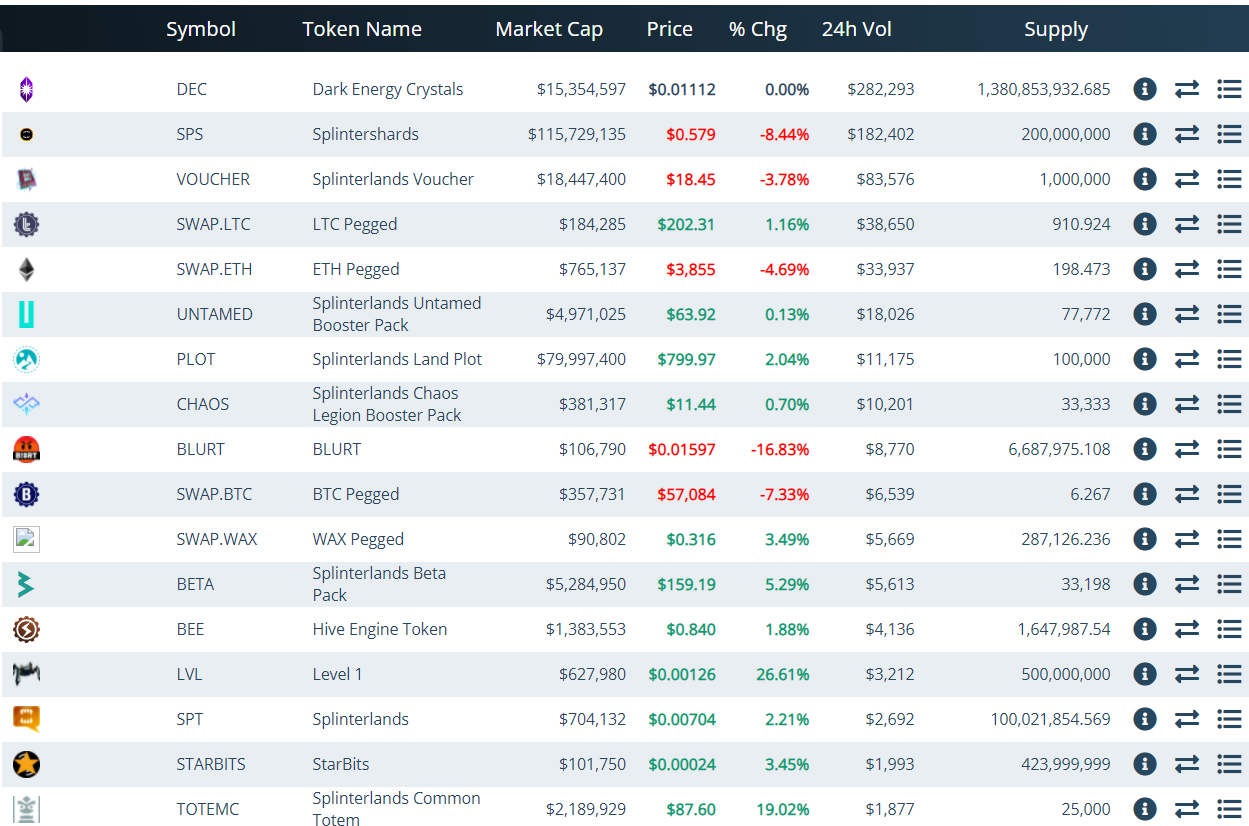Click the info icon for SWAP.BTC
The width and height of the screenshot is (1249, 826).
point(1145,494)
